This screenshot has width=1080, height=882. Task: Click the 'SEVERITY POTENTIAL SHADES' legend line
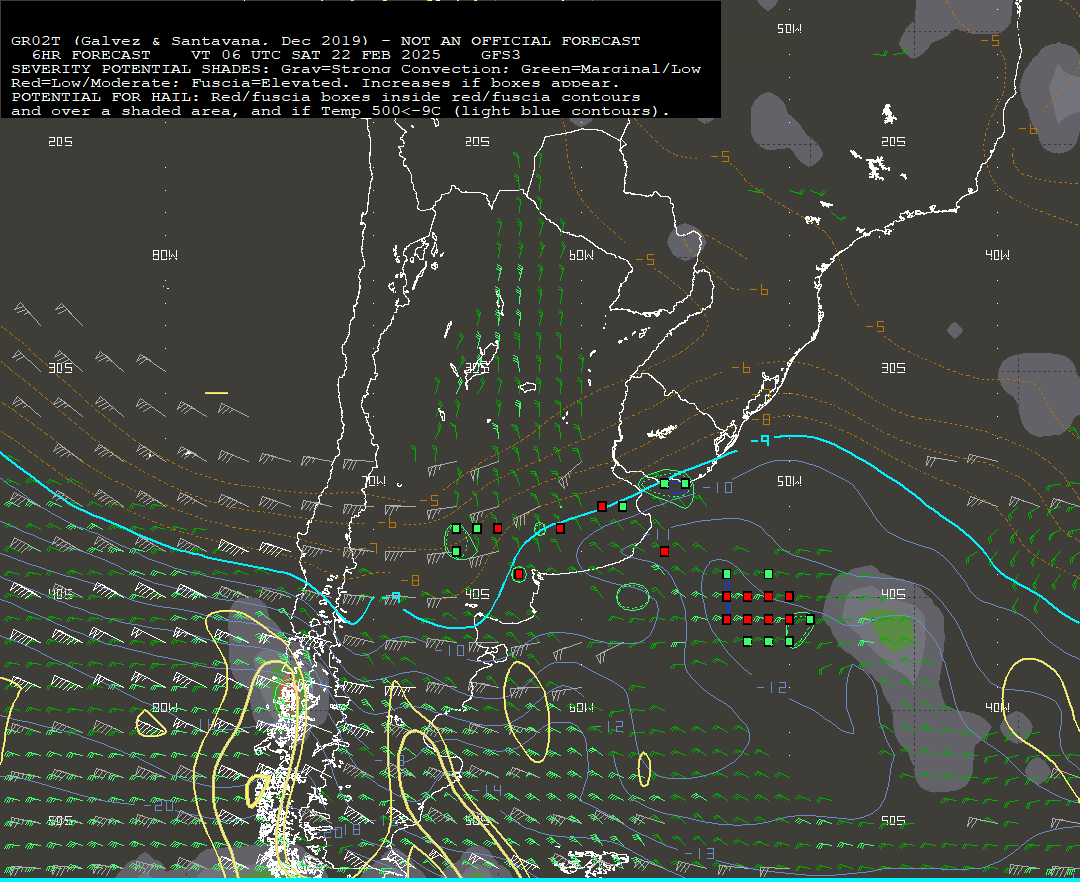pos(355,69)
